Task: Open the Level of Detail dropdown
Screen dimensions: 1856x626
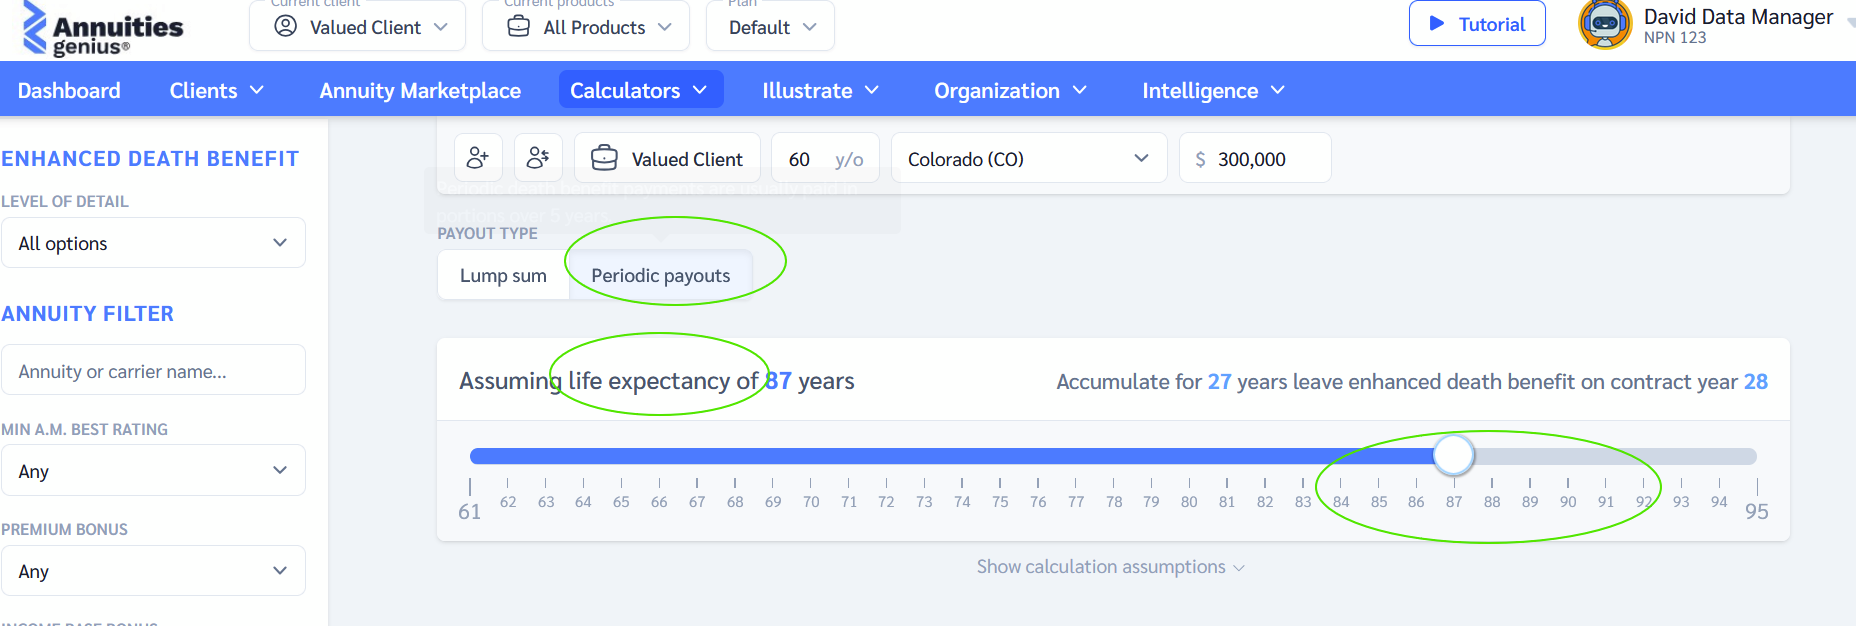Action: coord(153,243)
